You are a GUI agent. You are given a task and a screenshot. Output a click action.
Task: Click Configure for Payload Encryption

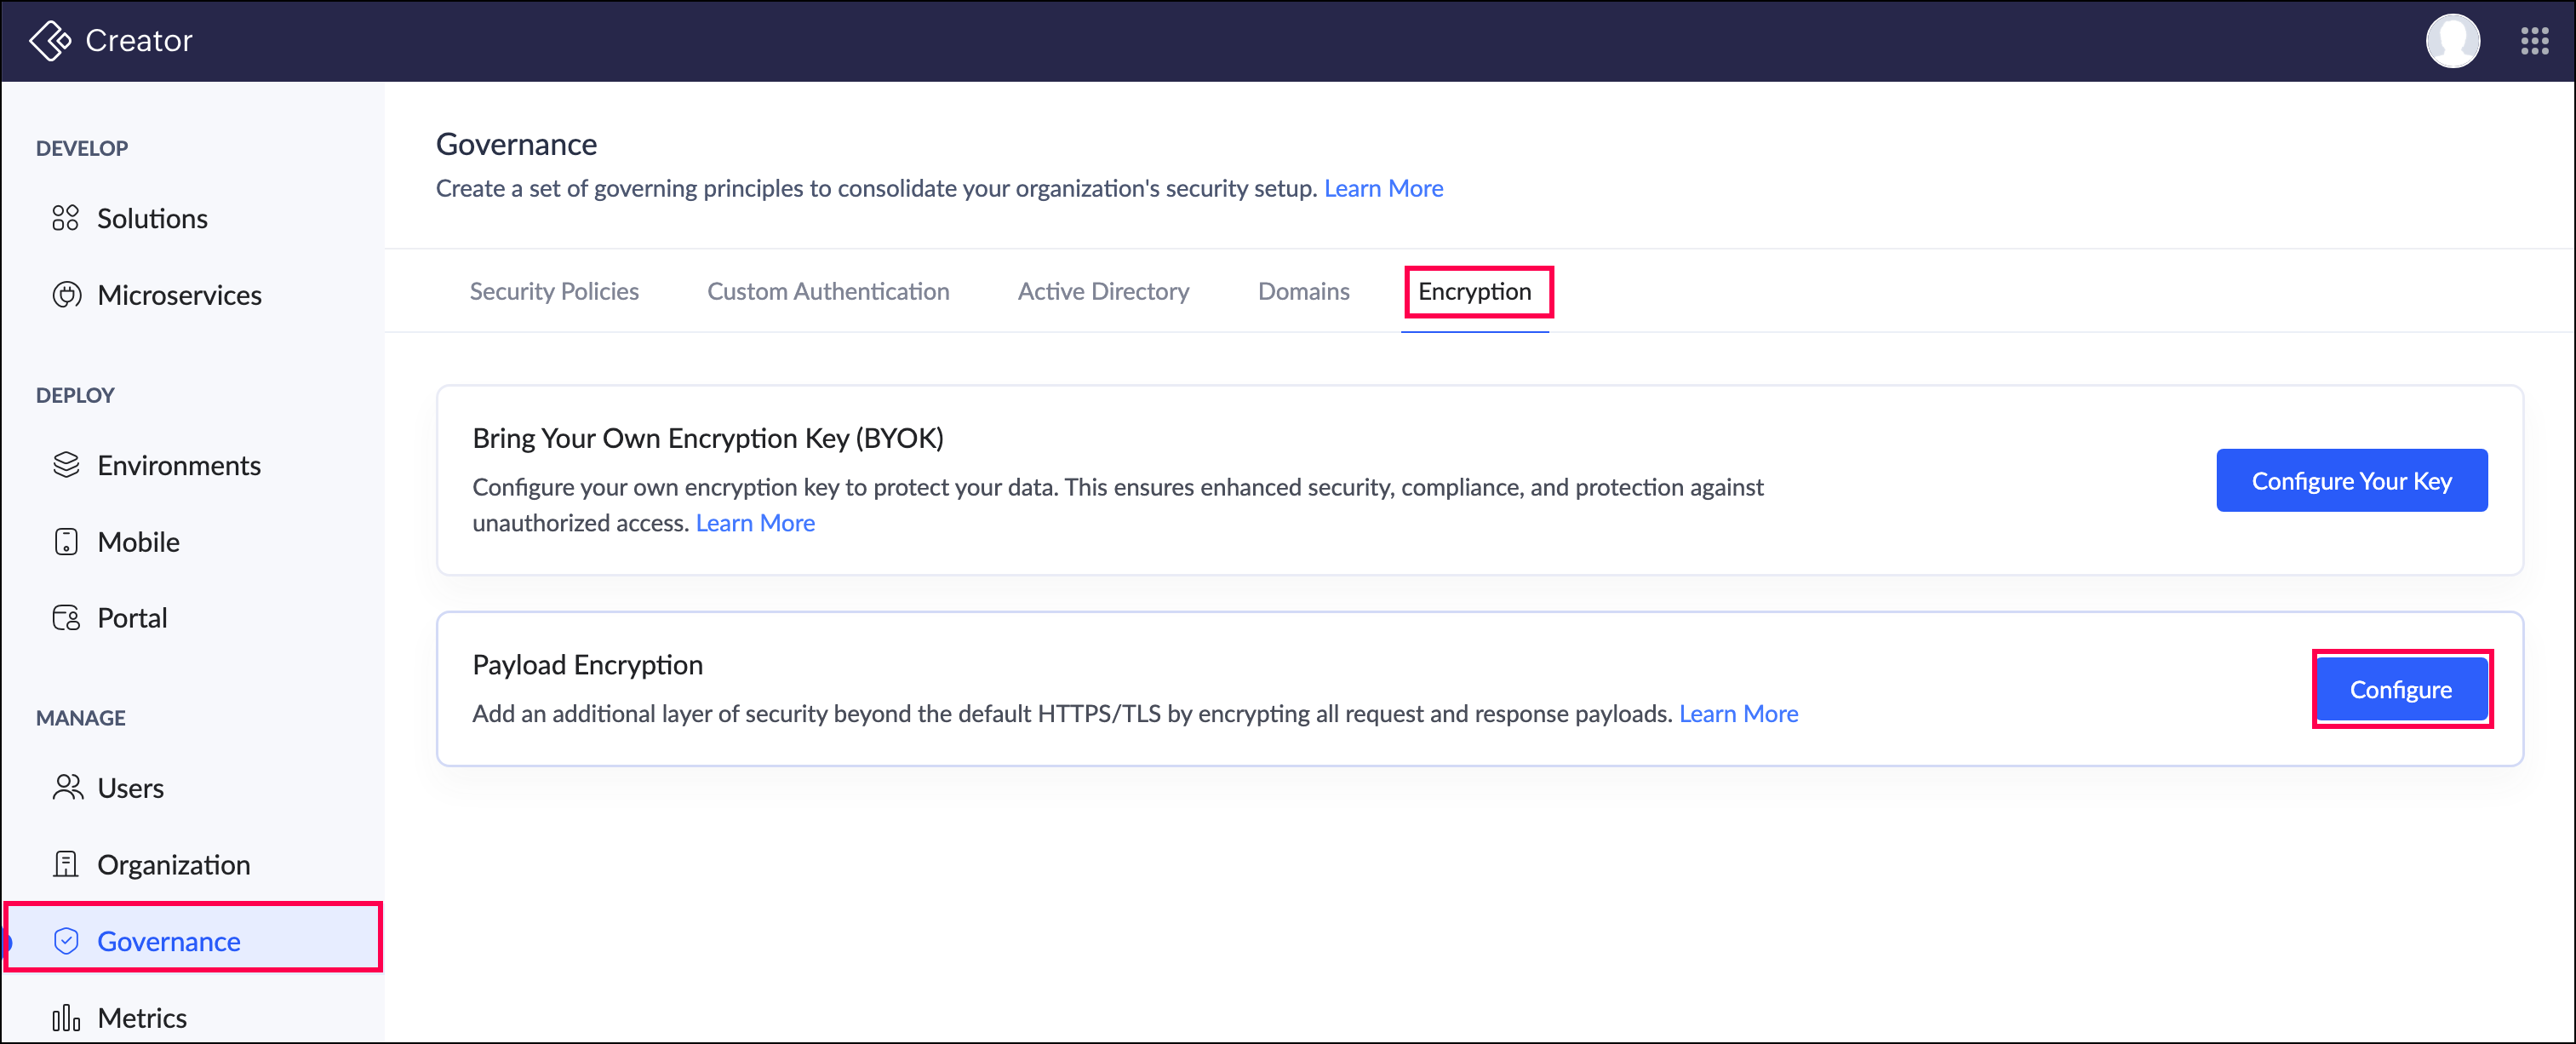[2400, 689]
